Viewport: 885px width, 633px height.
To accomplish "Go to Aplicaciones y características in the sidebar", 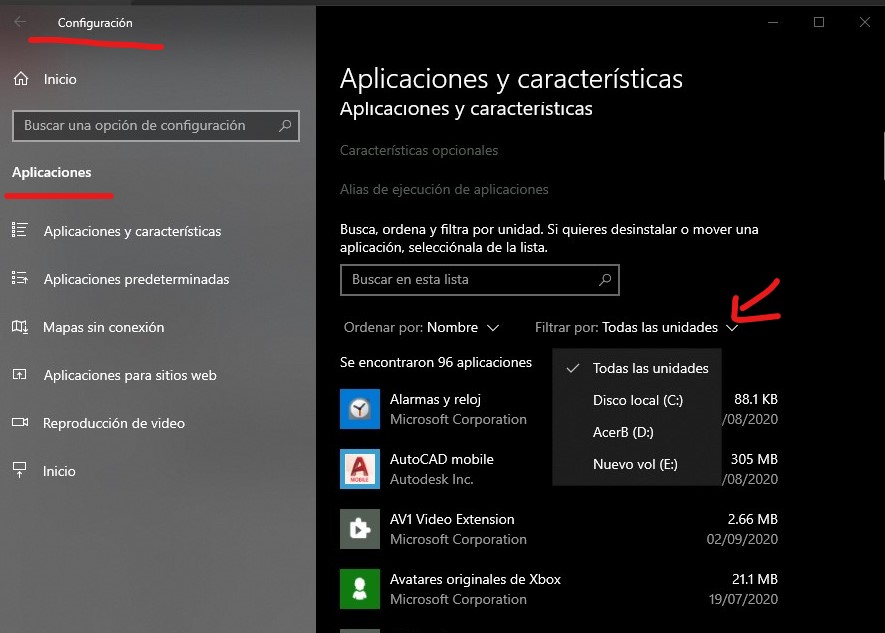I will [132, 231].
